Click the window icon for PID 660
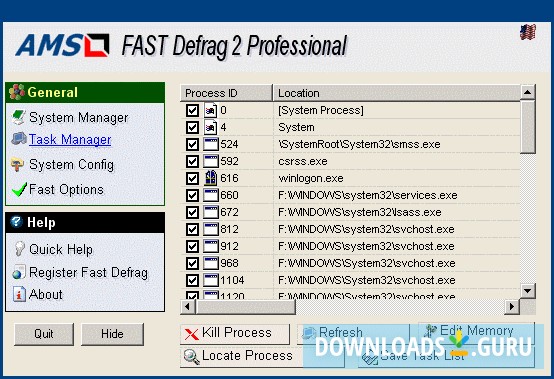This screenshot has height=379, width=554. 211,195
